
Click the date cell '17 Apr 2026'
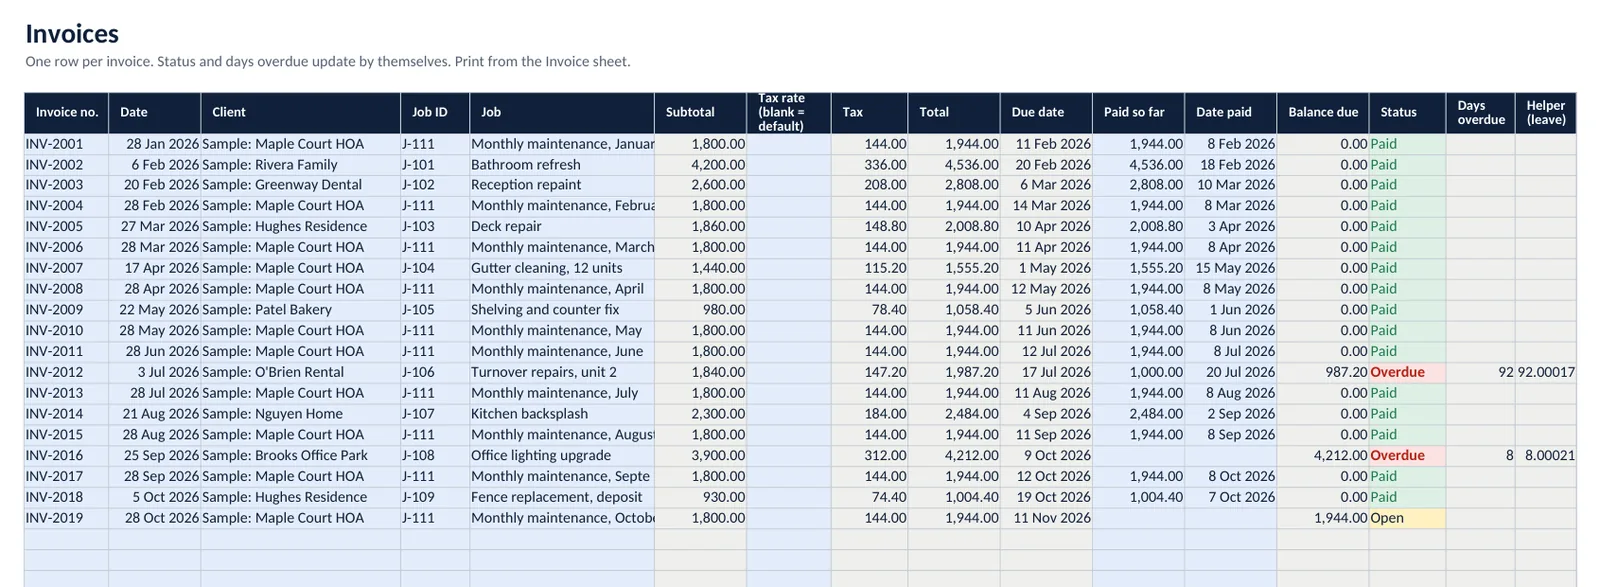pos(155,269)
